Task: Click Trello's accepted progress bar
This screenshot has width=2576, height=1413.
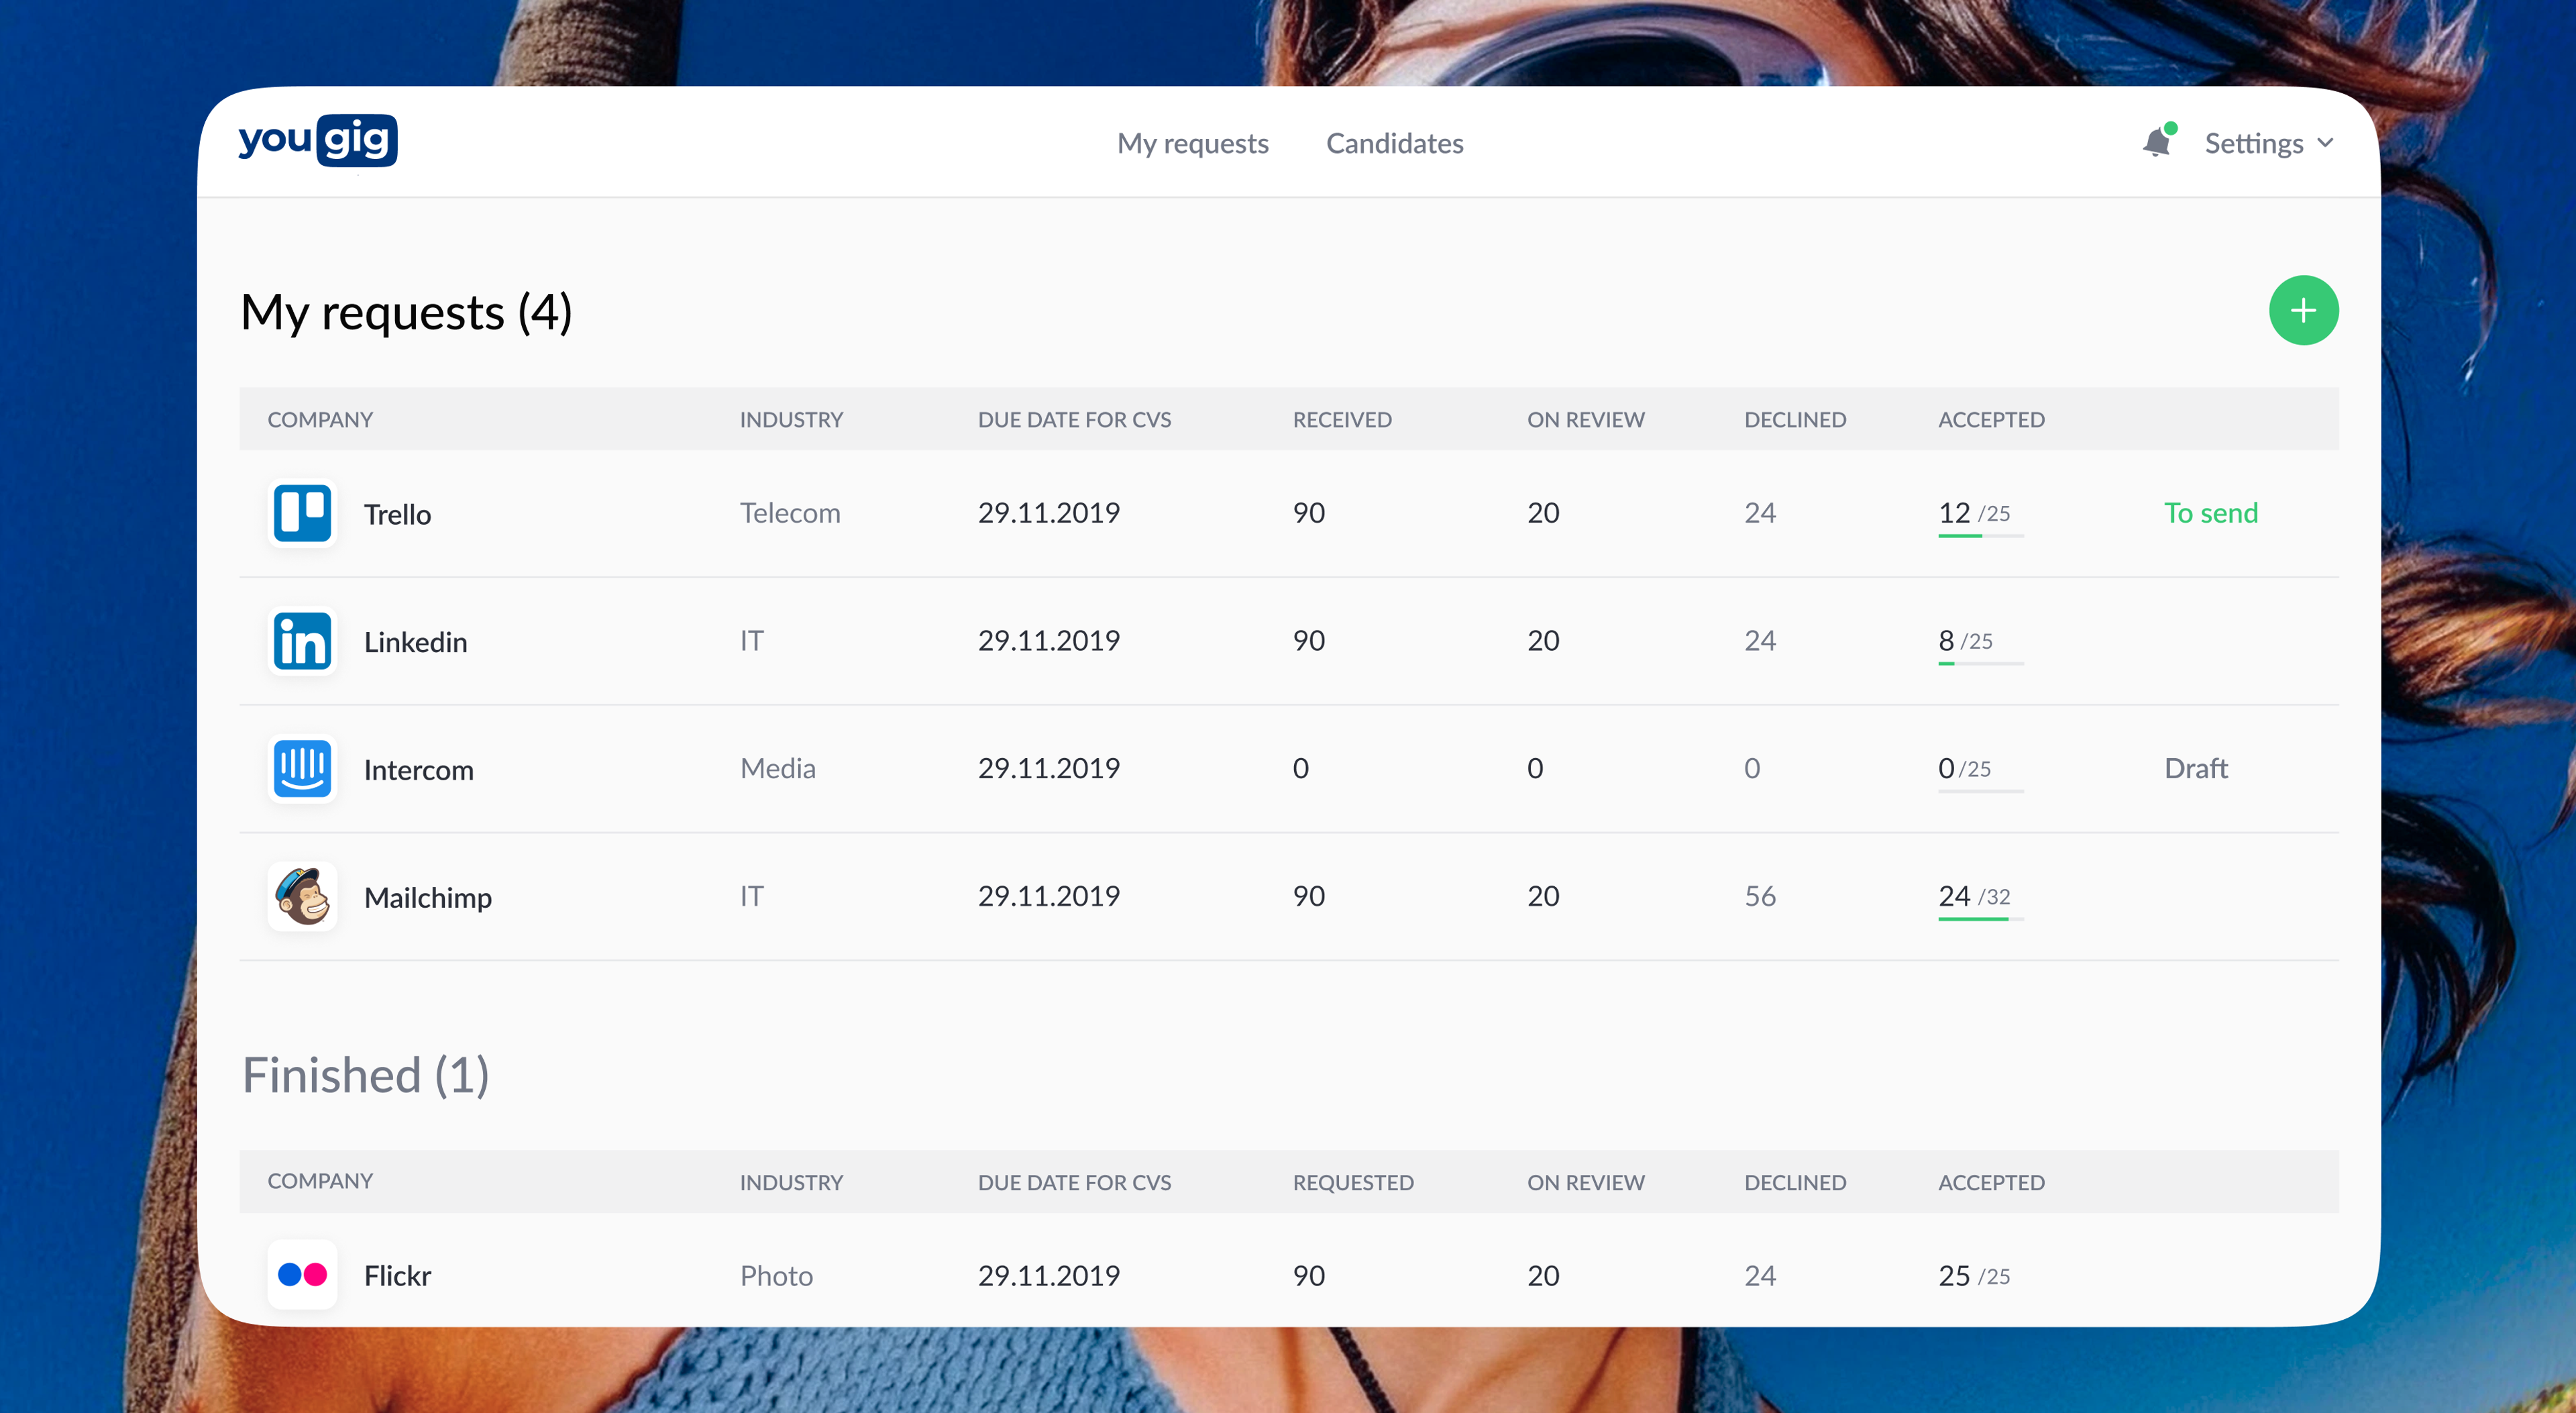Action: [1980, 536]
